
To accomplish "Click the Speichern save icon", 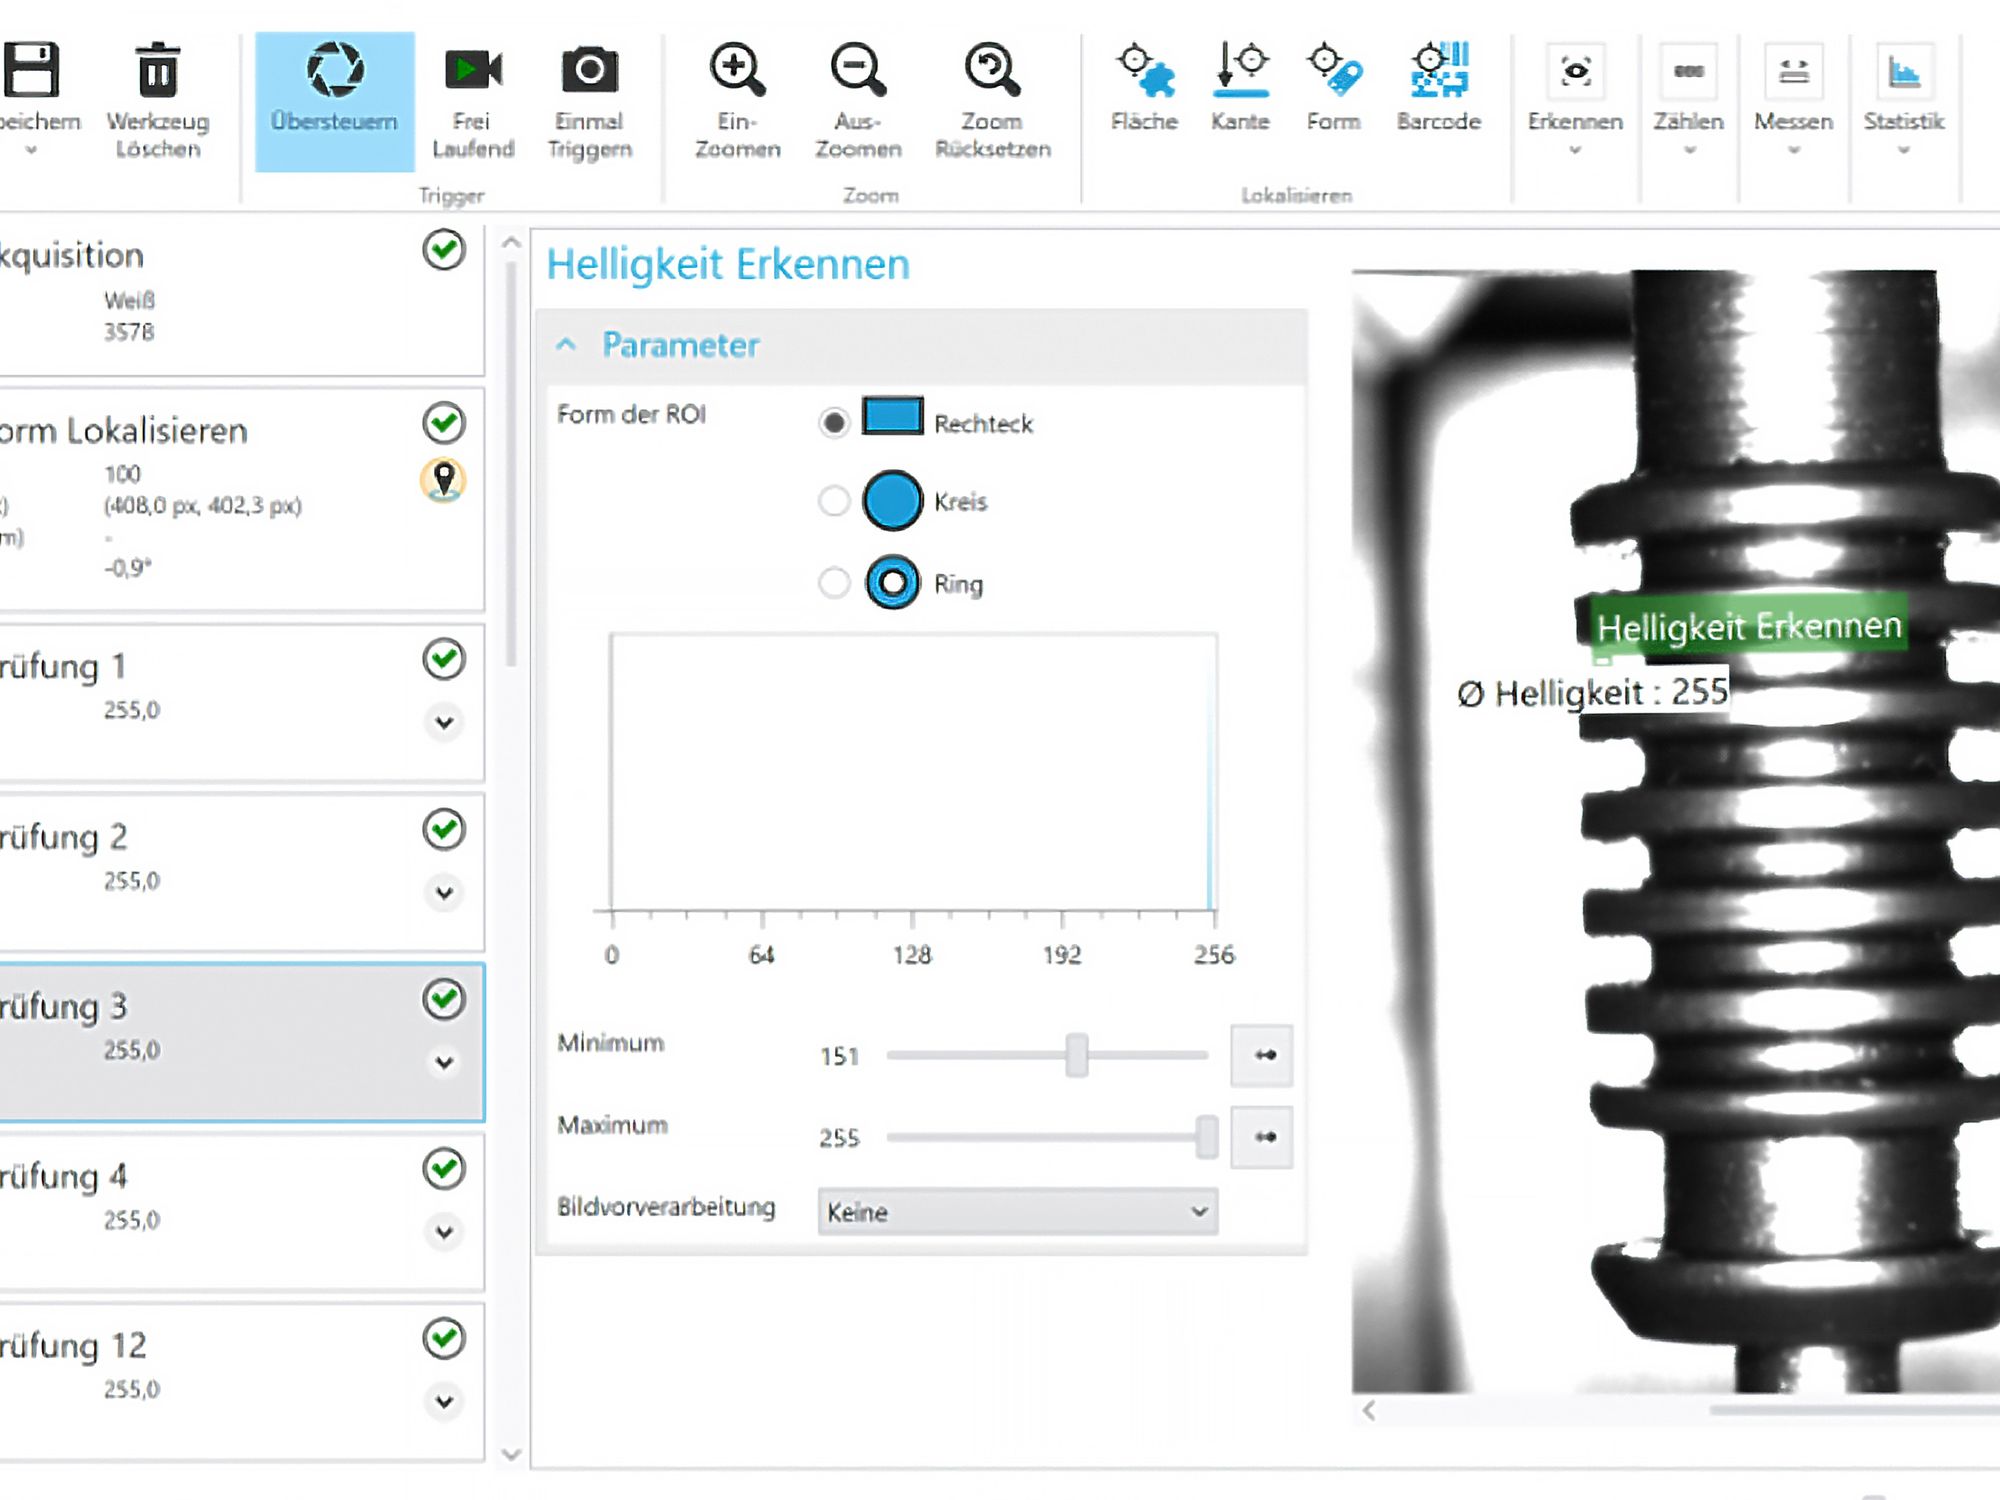I will (x=32, y=70).
